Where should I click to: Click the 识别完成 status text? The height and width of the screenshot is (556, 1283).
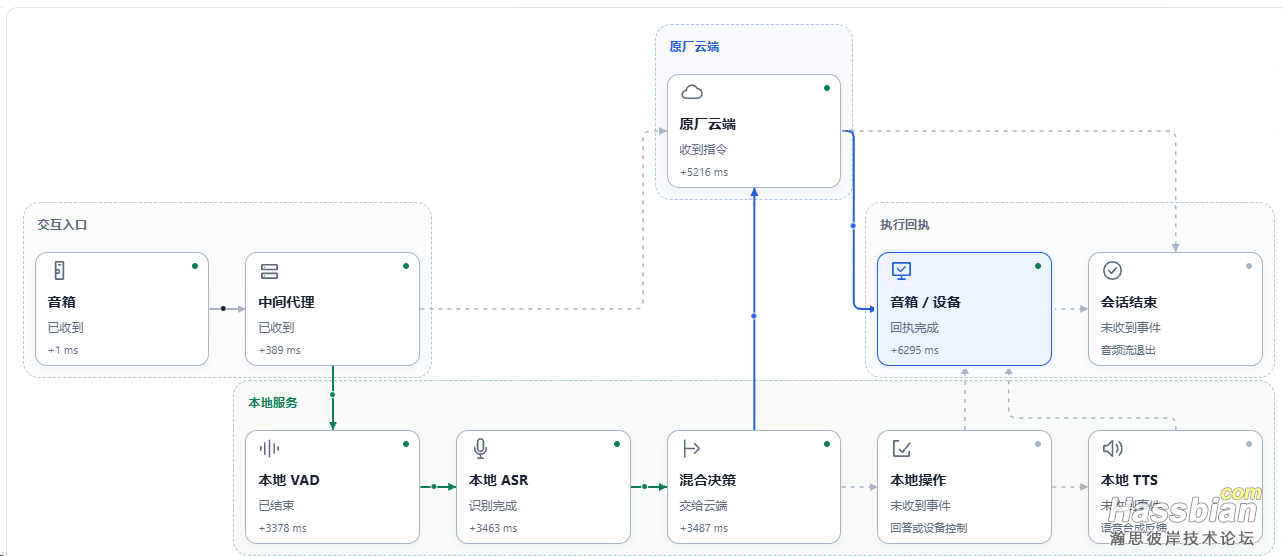coord(493,505)
